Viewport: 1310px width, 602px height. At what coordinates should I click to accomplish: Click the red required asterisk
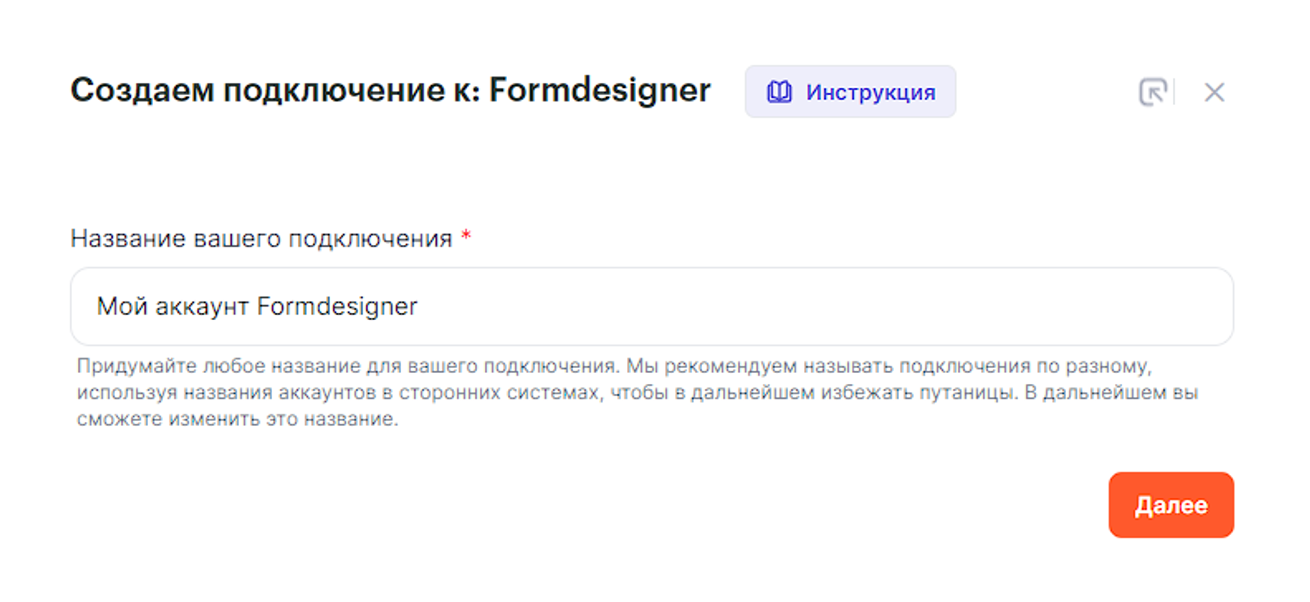[x=466, y=238]
